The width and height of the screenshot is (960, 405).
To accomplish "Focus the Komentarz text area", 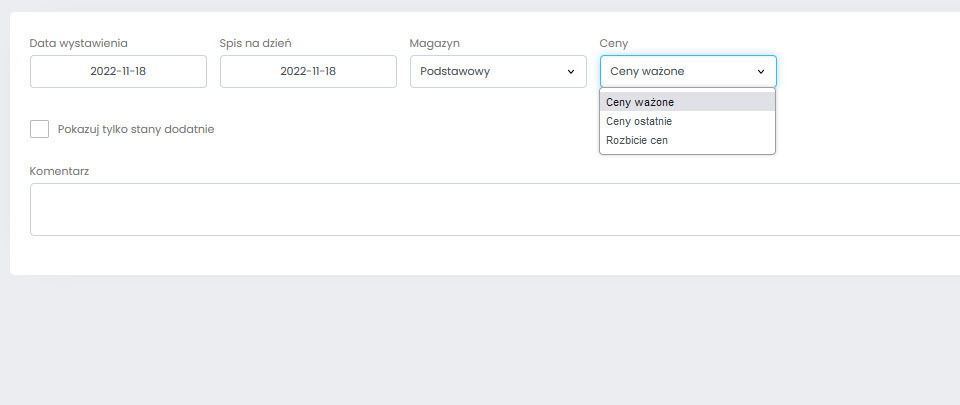I will pos(495,209).
